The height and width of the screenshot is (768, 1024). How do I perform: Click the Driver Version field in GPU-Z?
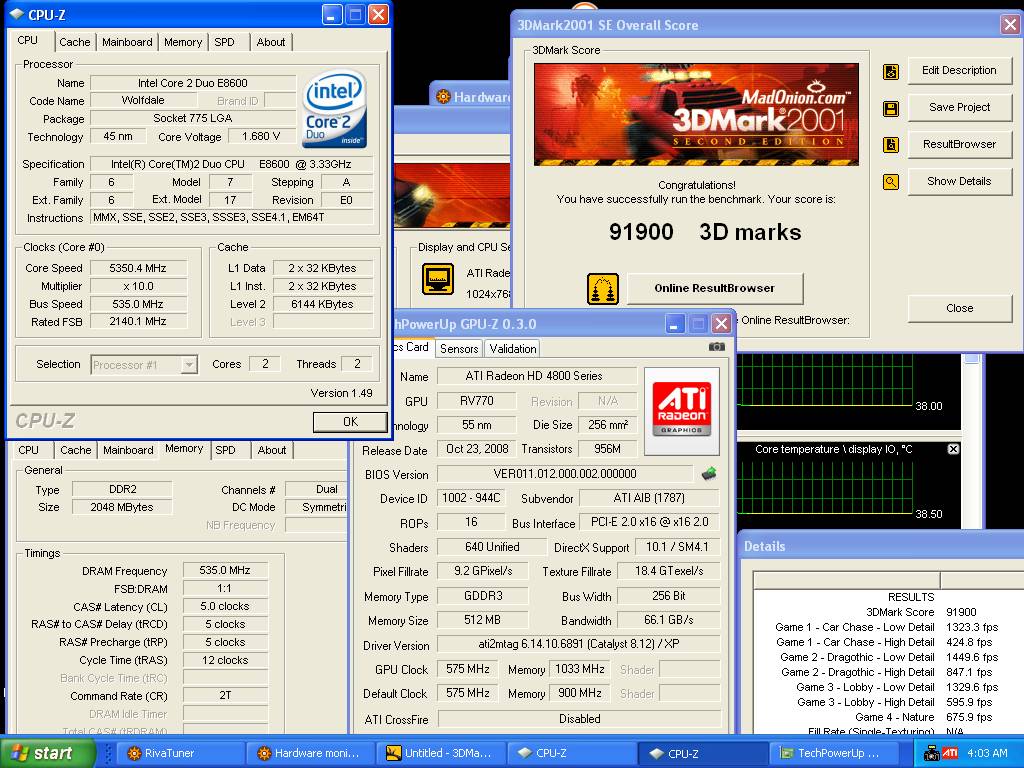point(579,644)
